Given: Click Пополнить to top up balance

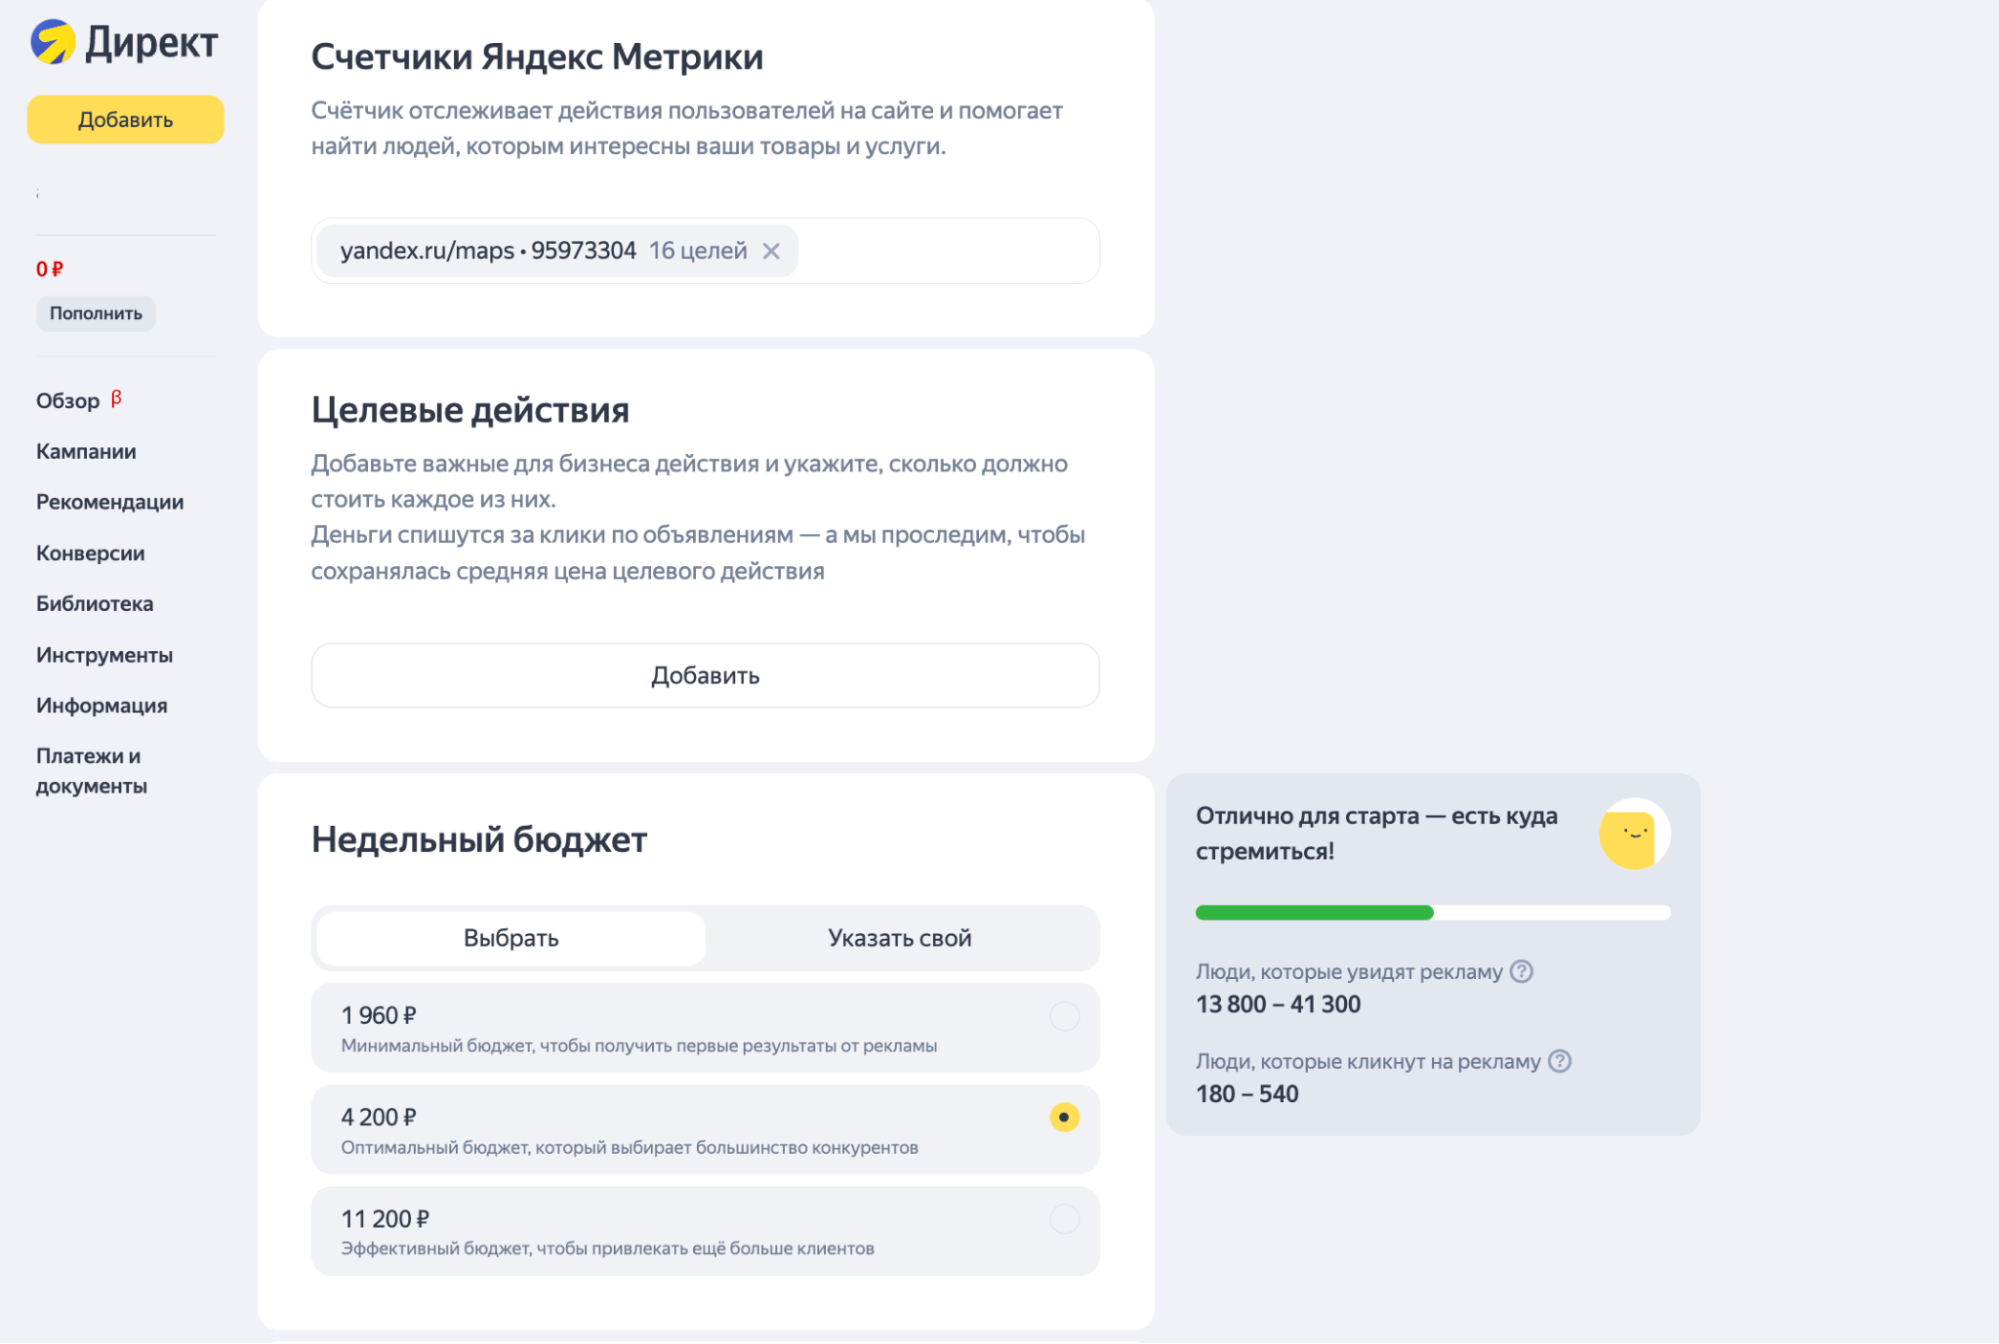Looking at the screenshot, I should 95,313.
